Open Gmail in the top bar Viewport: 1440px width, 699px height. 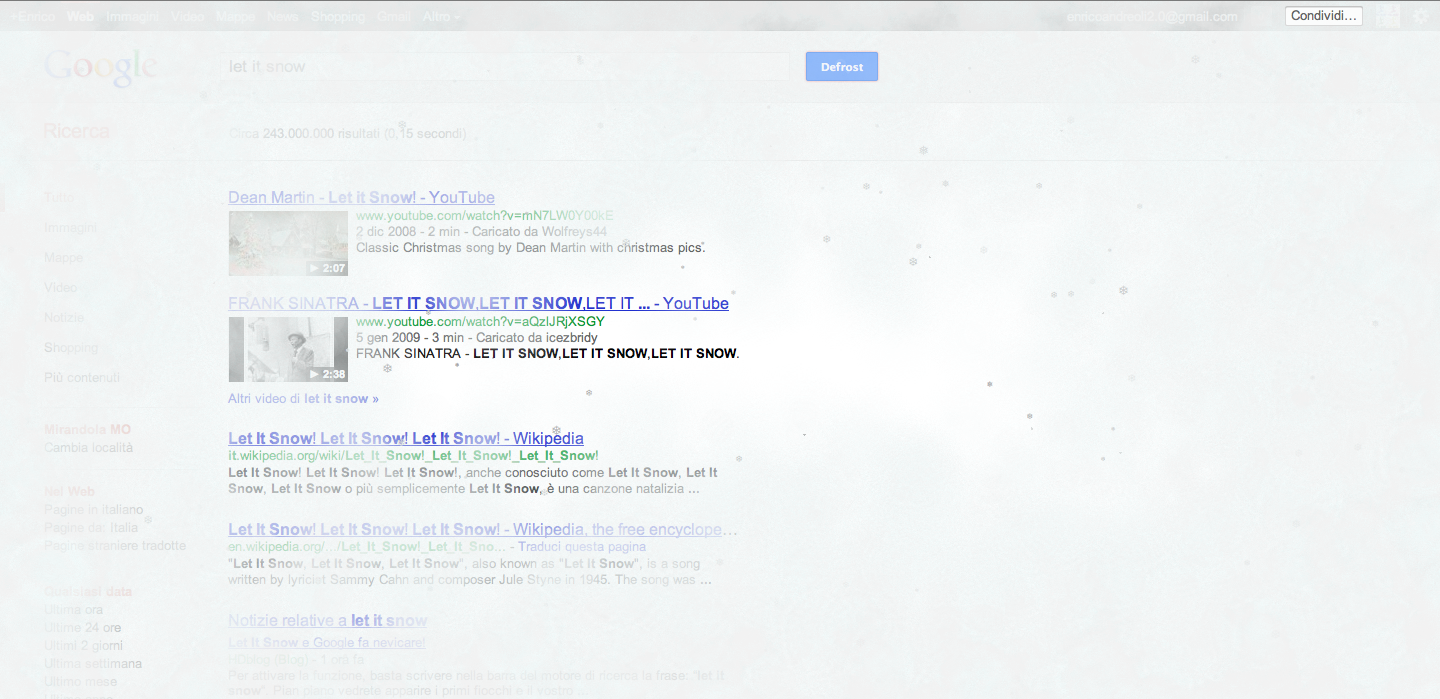pos(394,16)
